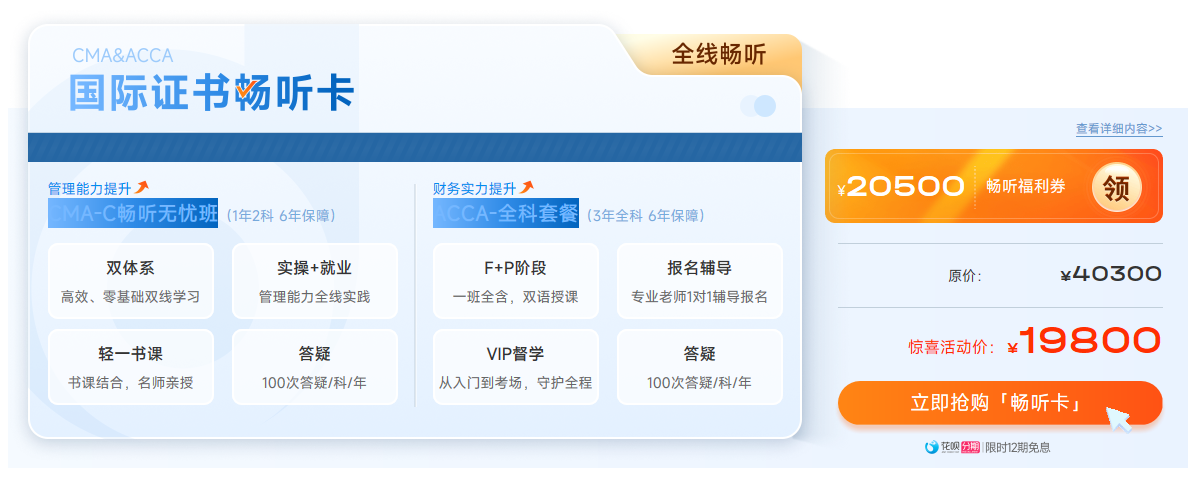Open the 轻一书课 feature card
The height and width of the screenshot is (480, 1199).
click(131, 367)
